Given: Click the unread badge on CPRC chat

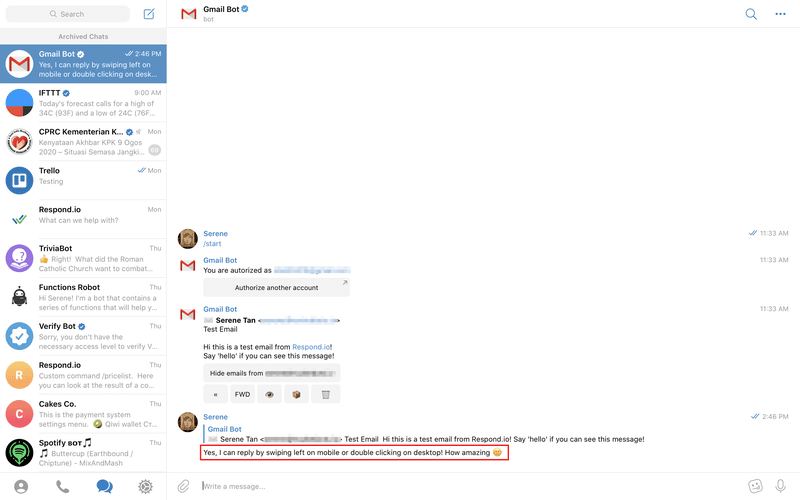Looking at the screenshot, I should [155, 150].
